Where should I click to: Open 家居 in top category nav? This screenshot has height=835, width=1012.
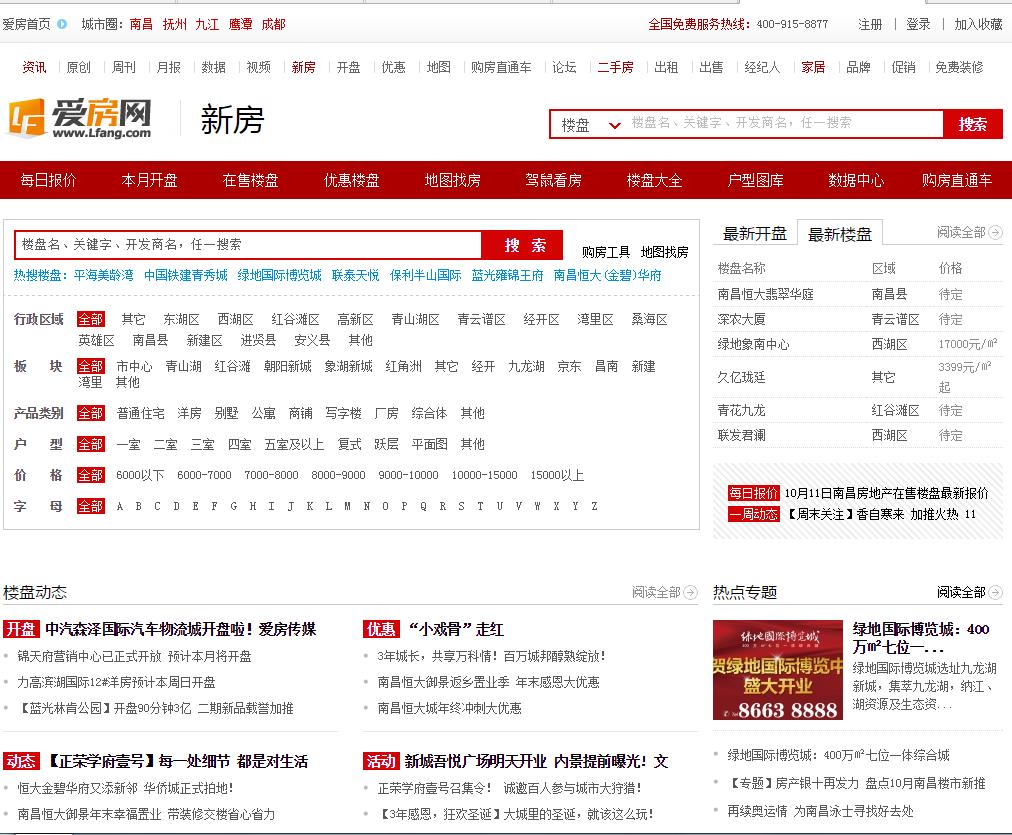(813, 67)
